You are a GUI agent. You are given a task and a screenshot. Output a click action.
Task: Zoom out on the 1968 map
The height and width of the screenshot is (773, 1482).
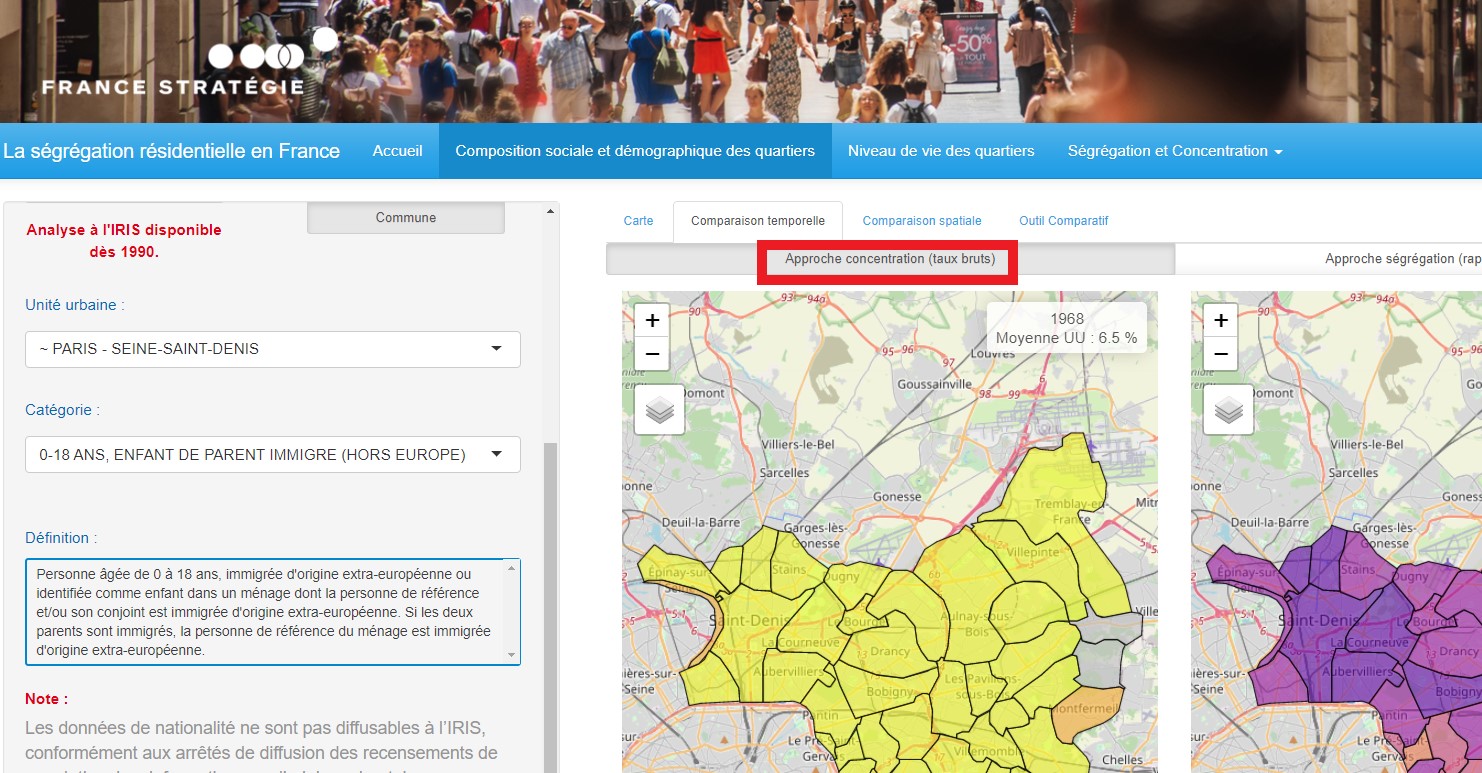pyautogui.click(x=652, y=354)
